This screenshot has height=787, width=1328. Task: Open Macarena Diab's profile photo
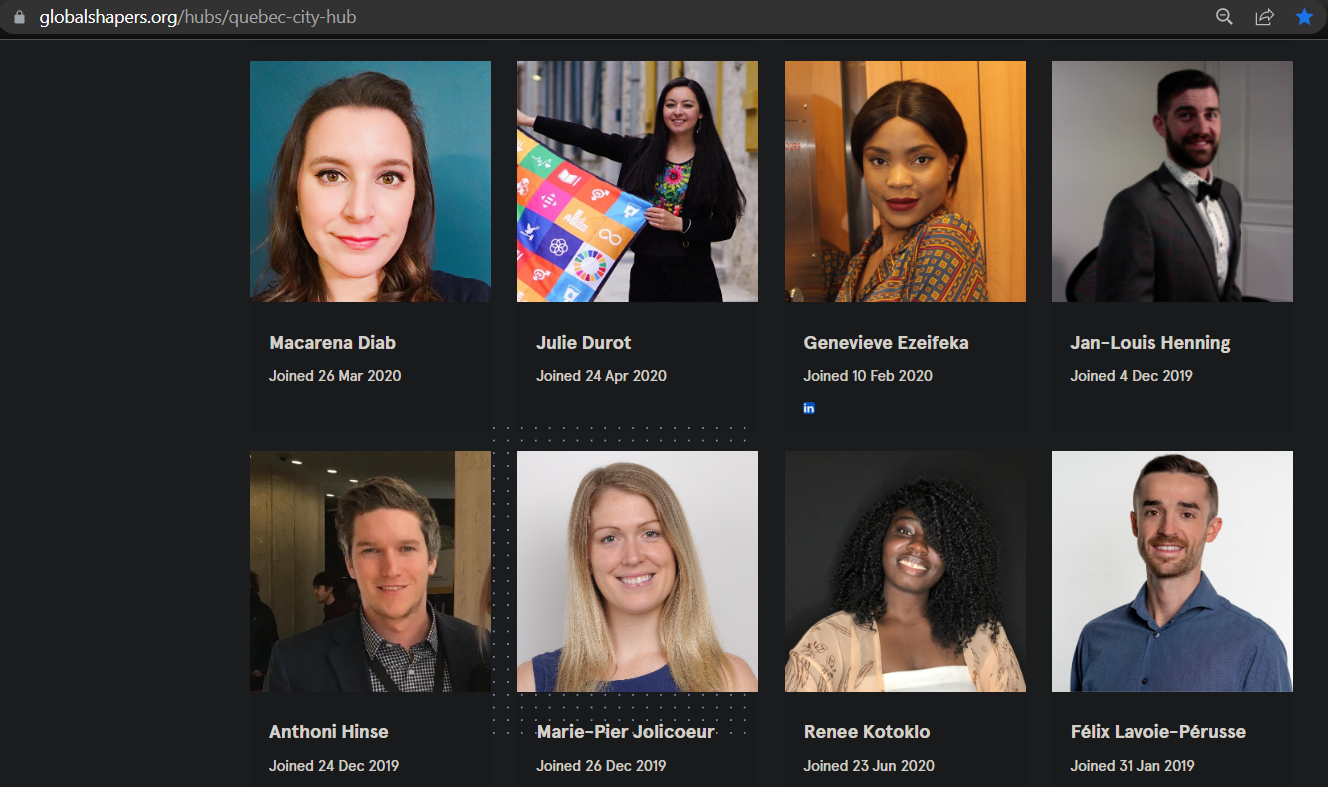370,181
